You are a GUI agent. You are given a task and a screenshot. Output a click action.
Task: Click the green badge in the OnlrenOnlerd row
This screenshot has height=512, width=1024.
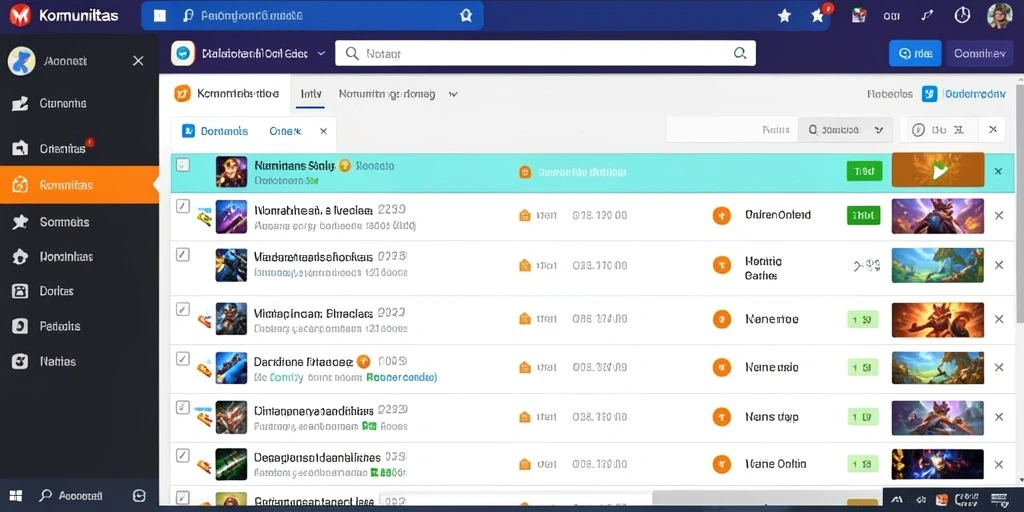[x=863, y=215]
